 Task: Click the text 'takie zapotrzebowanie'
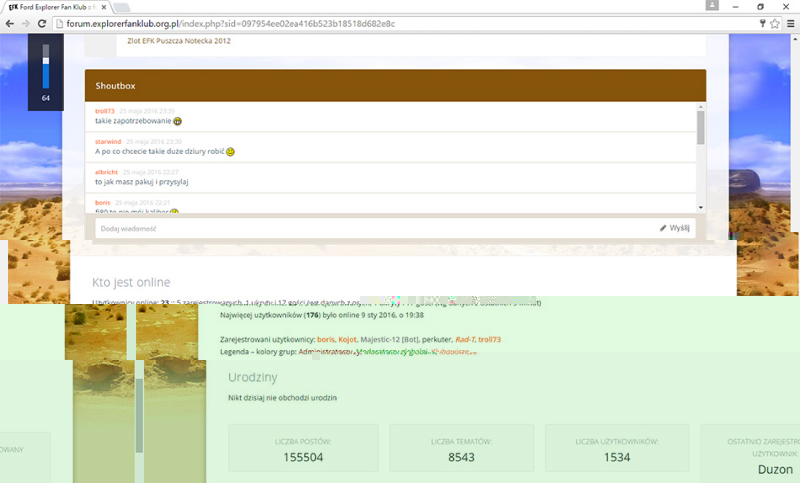pos(133,121)
